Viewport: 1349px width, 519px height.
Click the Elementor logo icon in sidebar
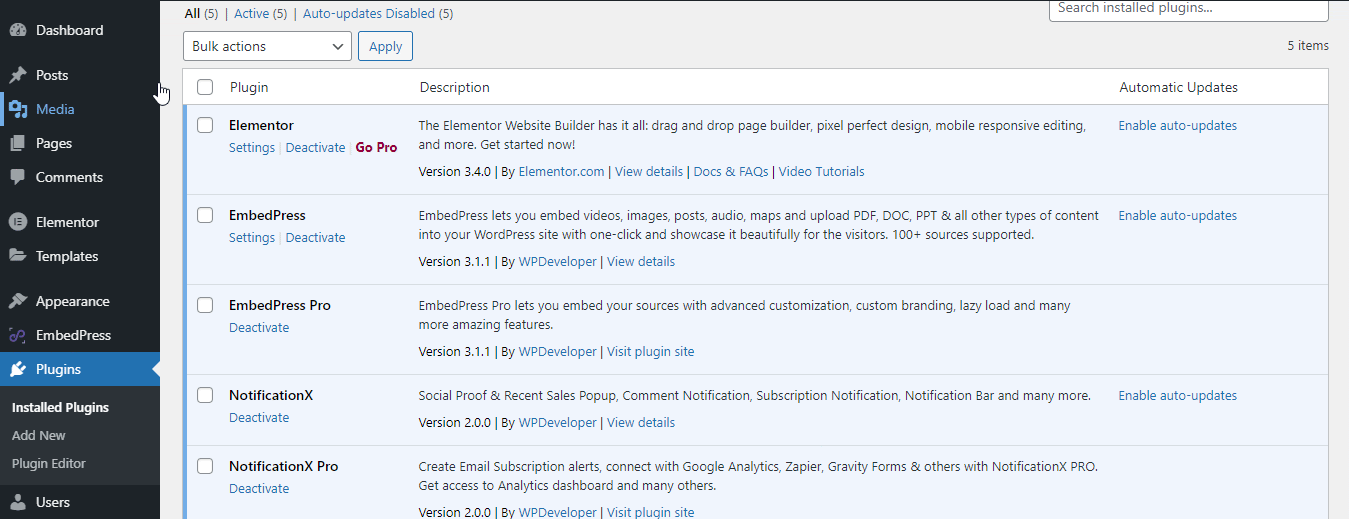pos(18,222)
